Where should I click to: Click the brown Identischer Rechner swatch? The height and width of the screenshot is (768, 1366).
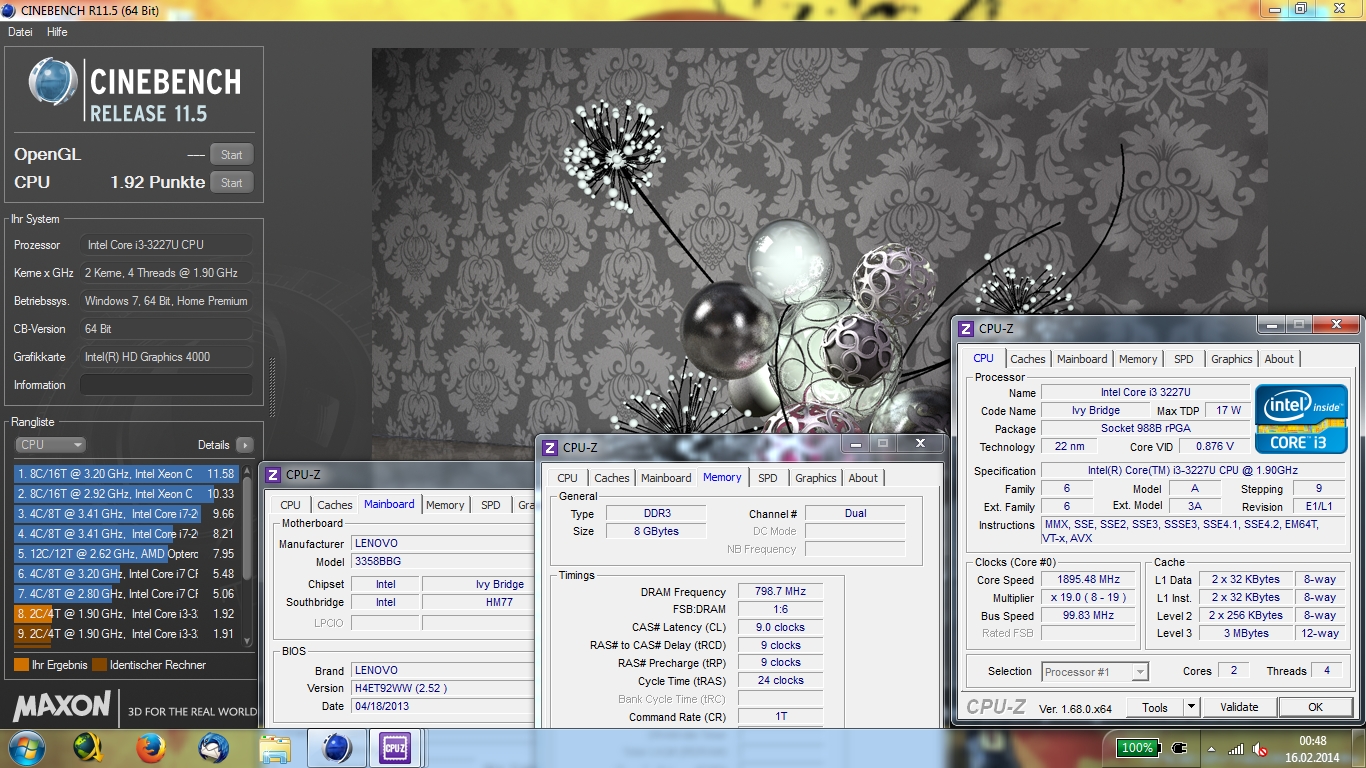pyautogui.click(x=99, y=665)
